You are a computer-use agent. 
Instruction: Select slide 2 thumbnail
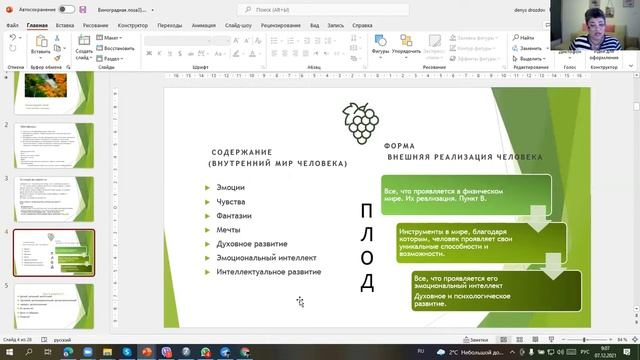point(54,146)
